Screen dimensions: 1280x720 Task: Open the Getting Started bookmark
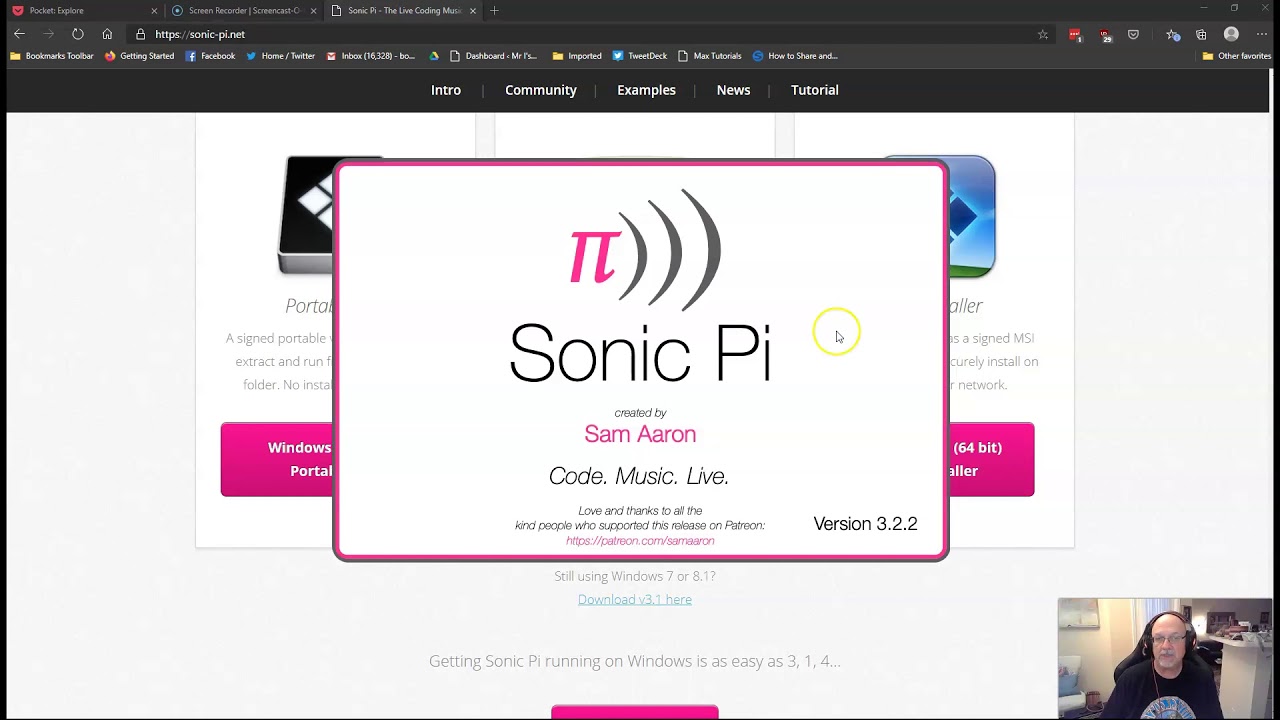point(139,56)
